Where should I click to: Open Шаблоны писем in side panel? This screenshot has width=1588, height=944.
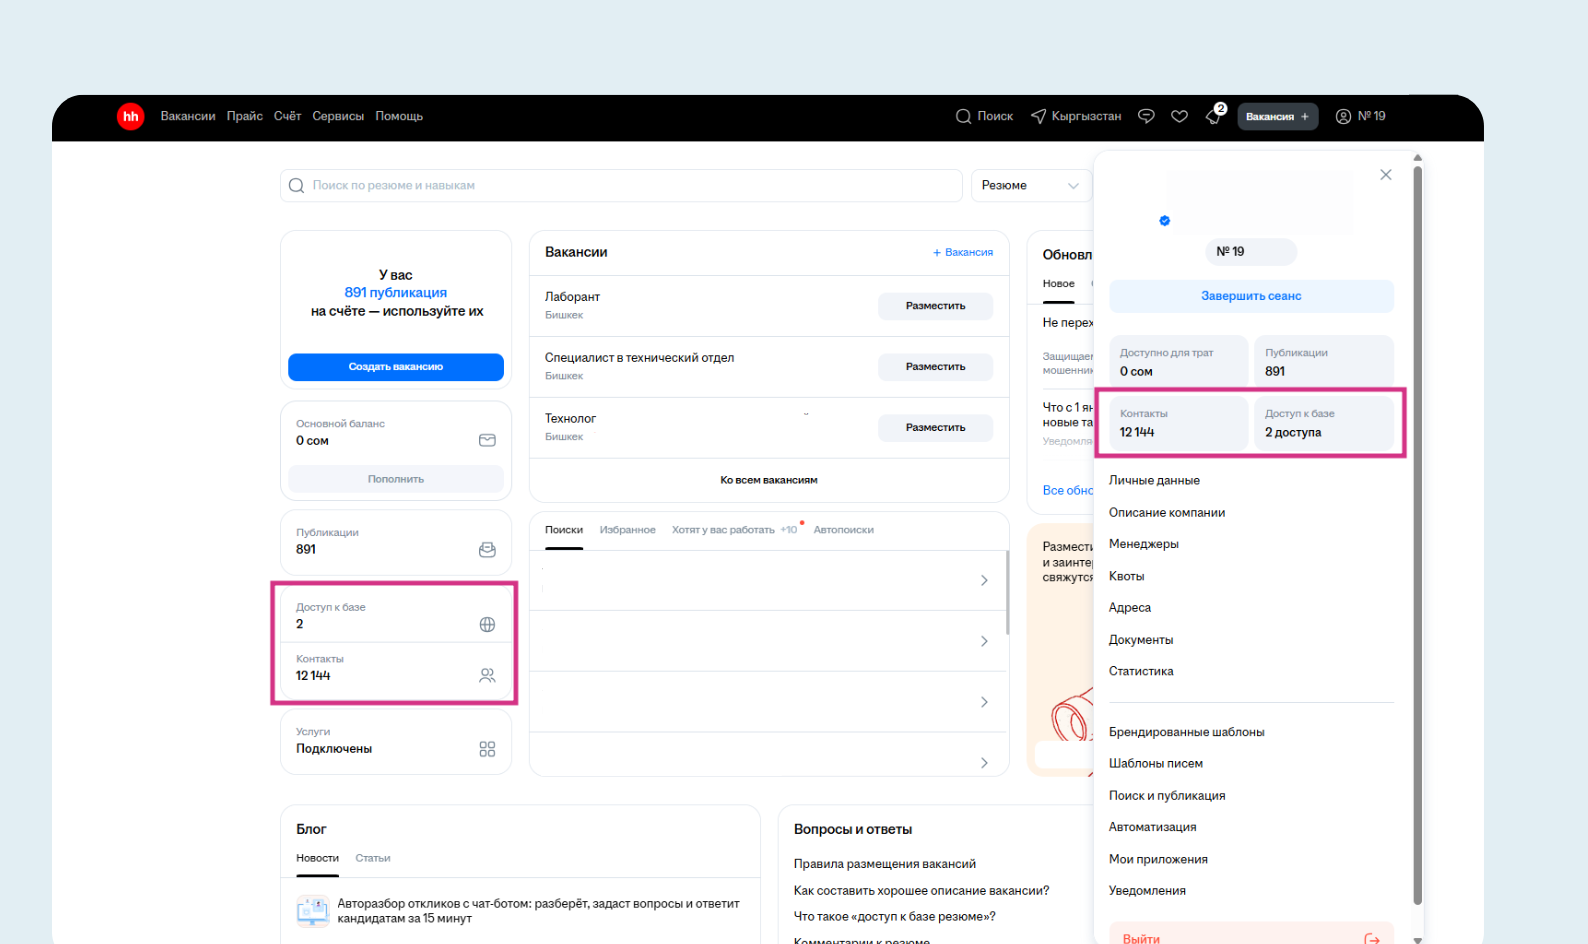(1156, 763)
